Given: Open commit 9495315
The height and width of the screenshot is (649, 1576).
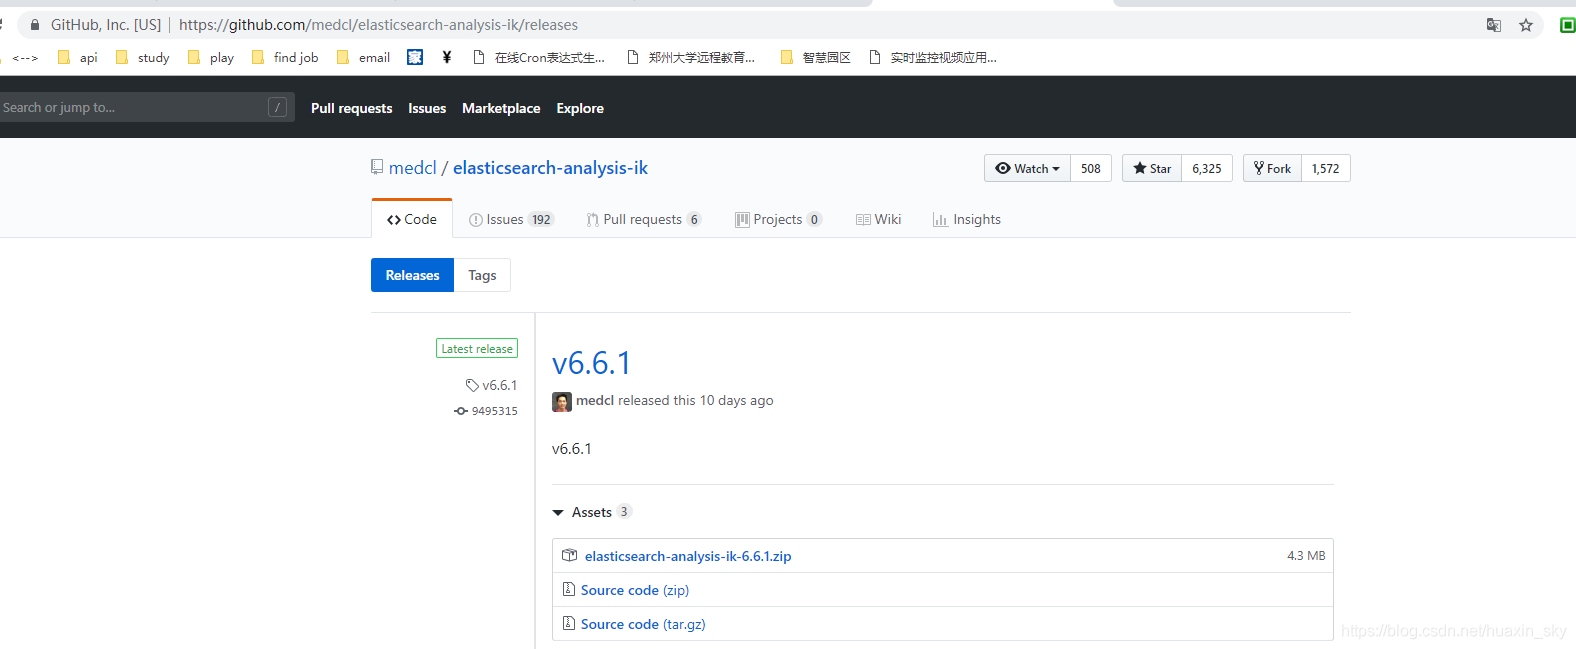Looking at the screenshot, I should 486,411.
